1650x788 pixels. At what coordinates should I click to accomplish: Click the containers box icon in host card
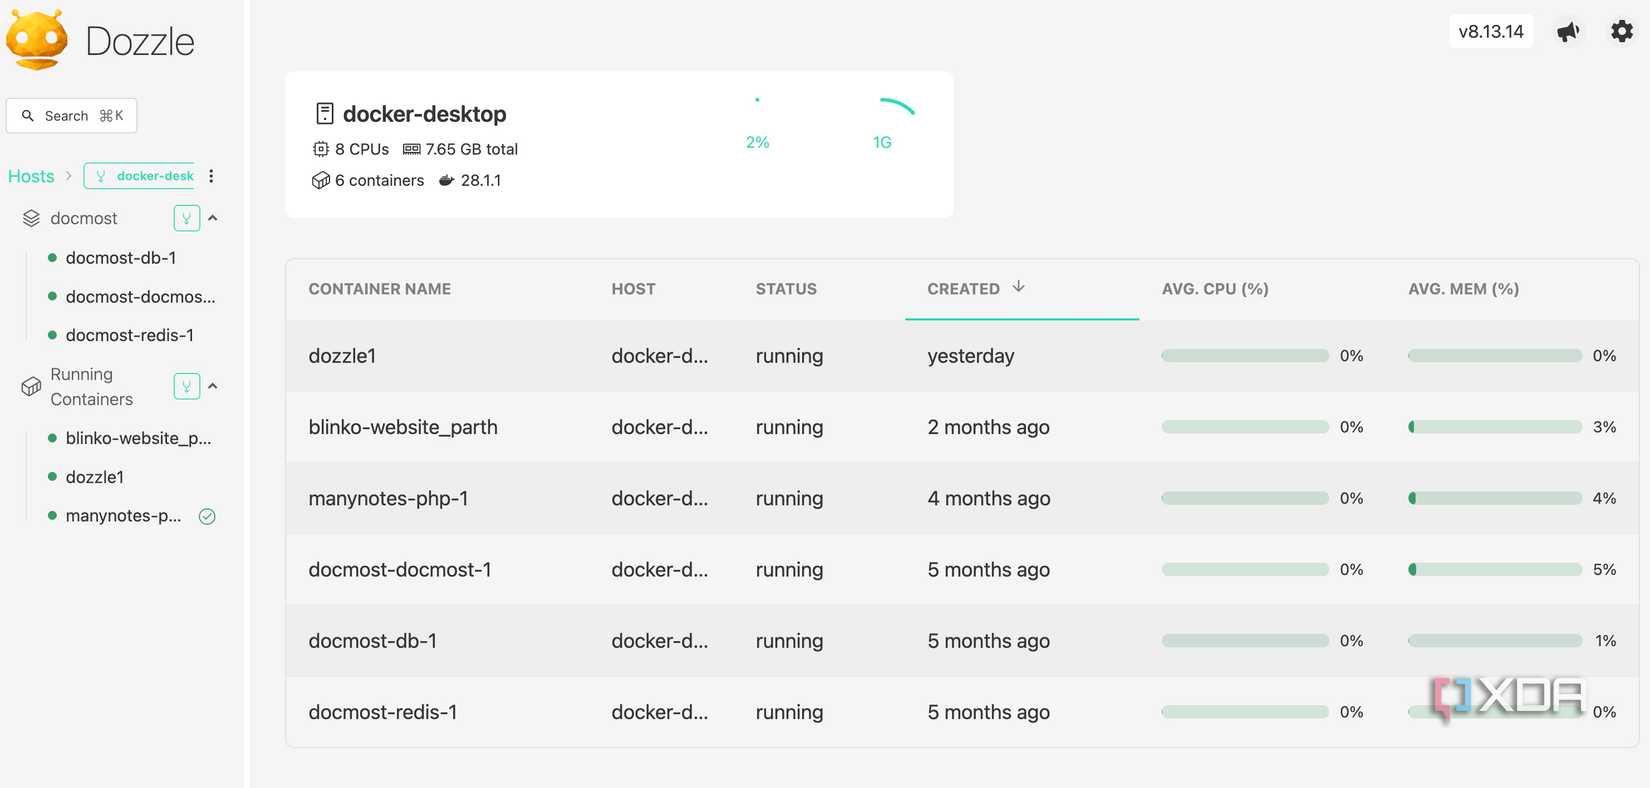[x=321, y=180]
